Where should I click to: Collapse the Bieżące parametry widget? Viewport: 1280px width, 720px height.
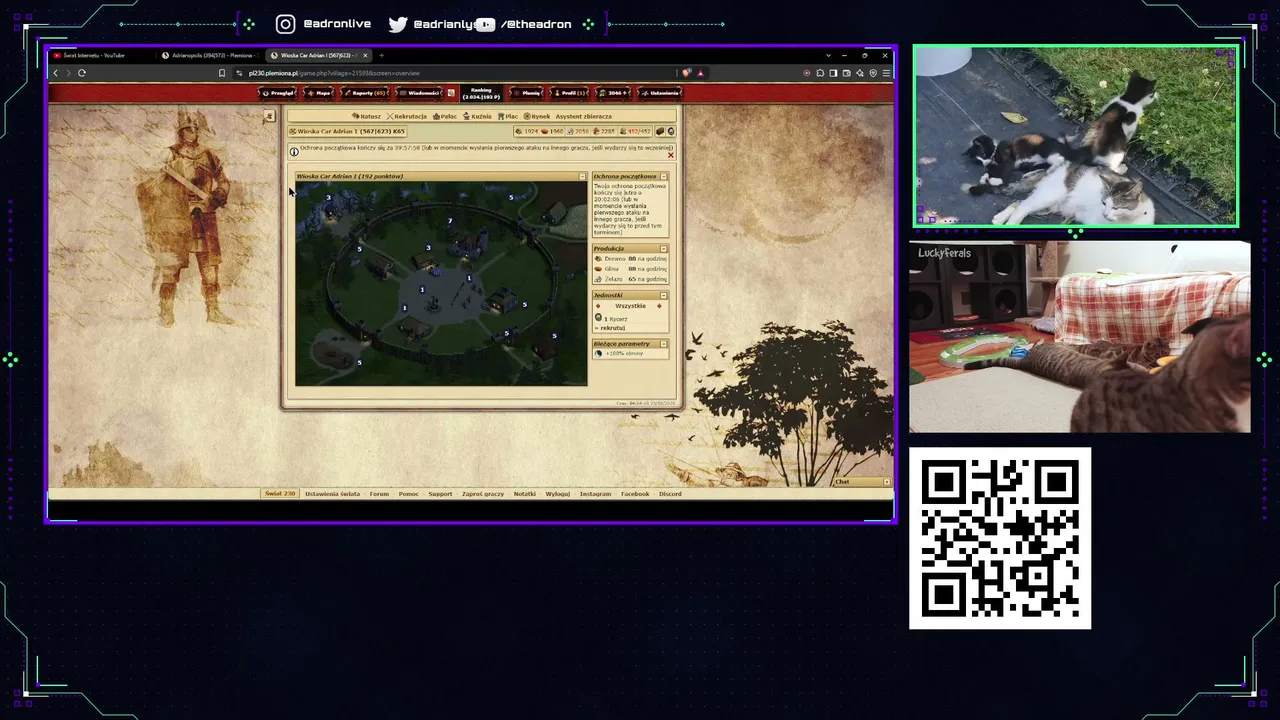coord(663,344)
